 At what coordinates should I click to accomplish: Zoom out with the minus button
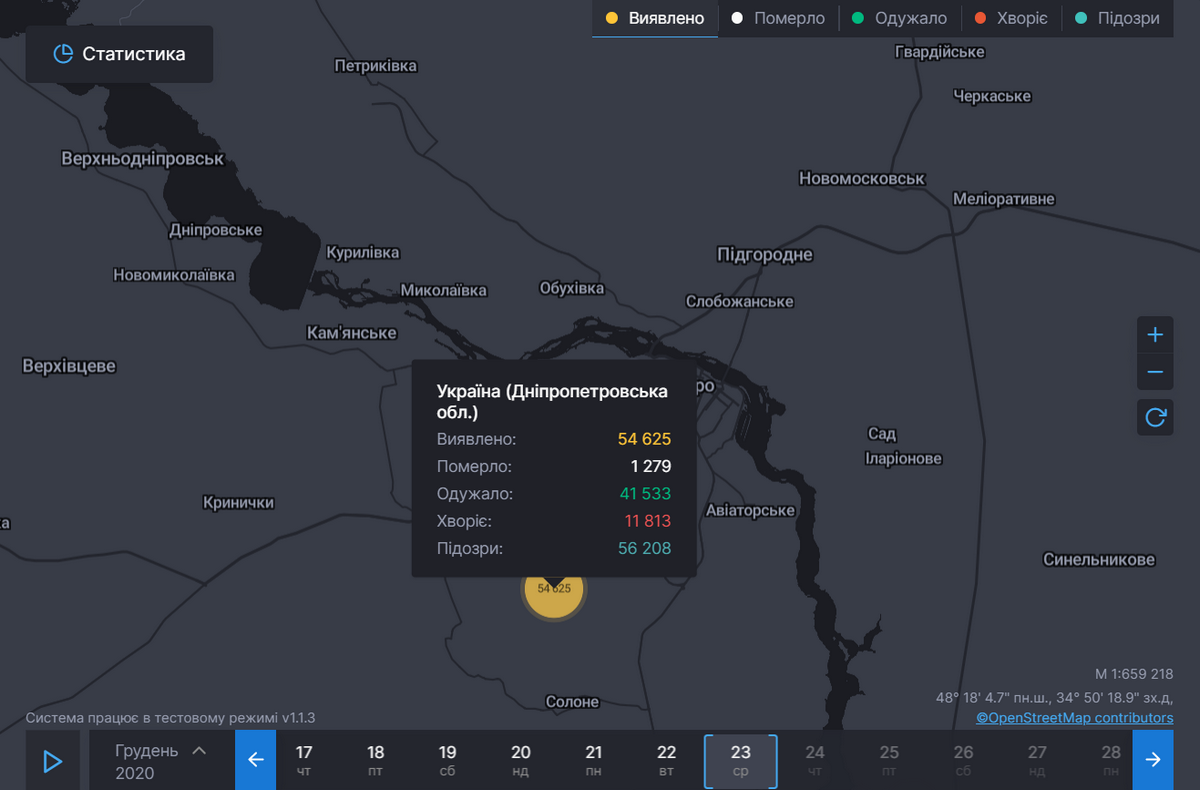(1155, 373)
